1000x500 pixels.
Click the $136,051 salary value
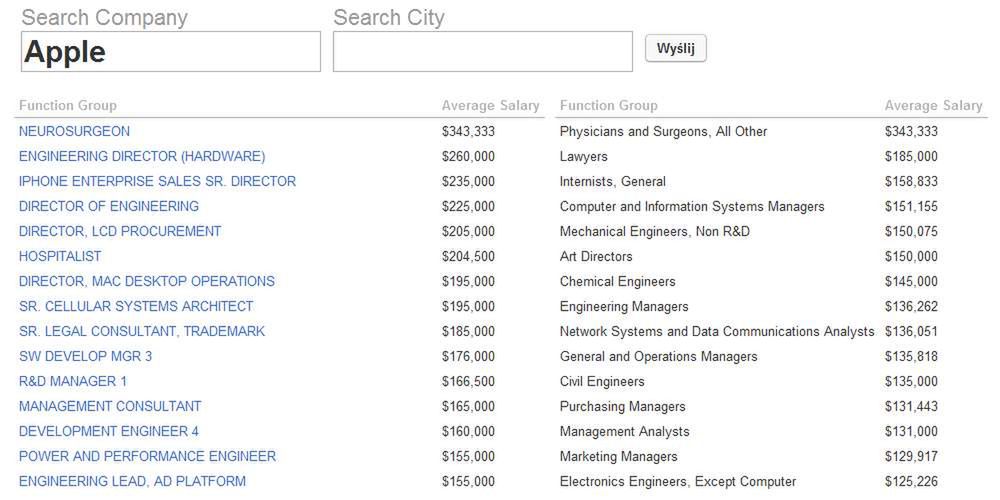(x=911, y=332)
